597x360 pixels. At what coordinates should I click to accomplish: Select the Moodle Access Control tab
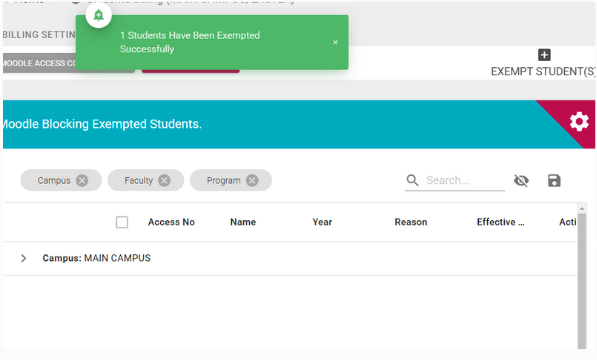[x=40, y=63]
